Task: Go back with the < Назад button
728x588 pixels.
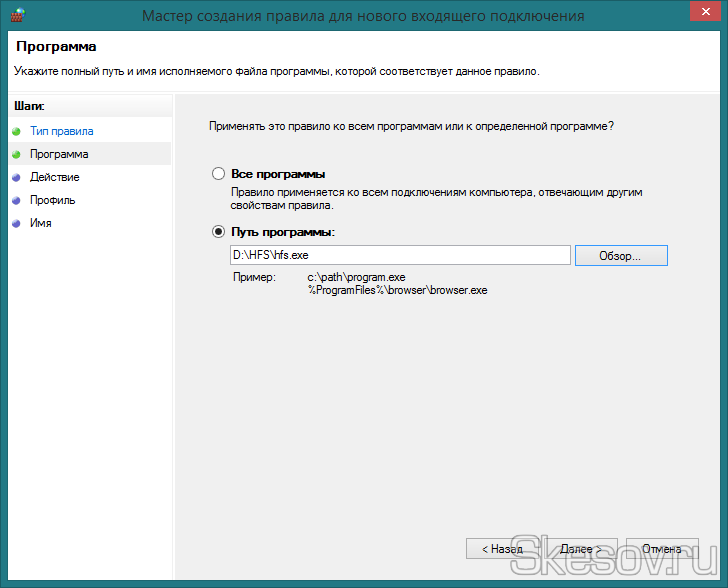Action: coord(502,549)
